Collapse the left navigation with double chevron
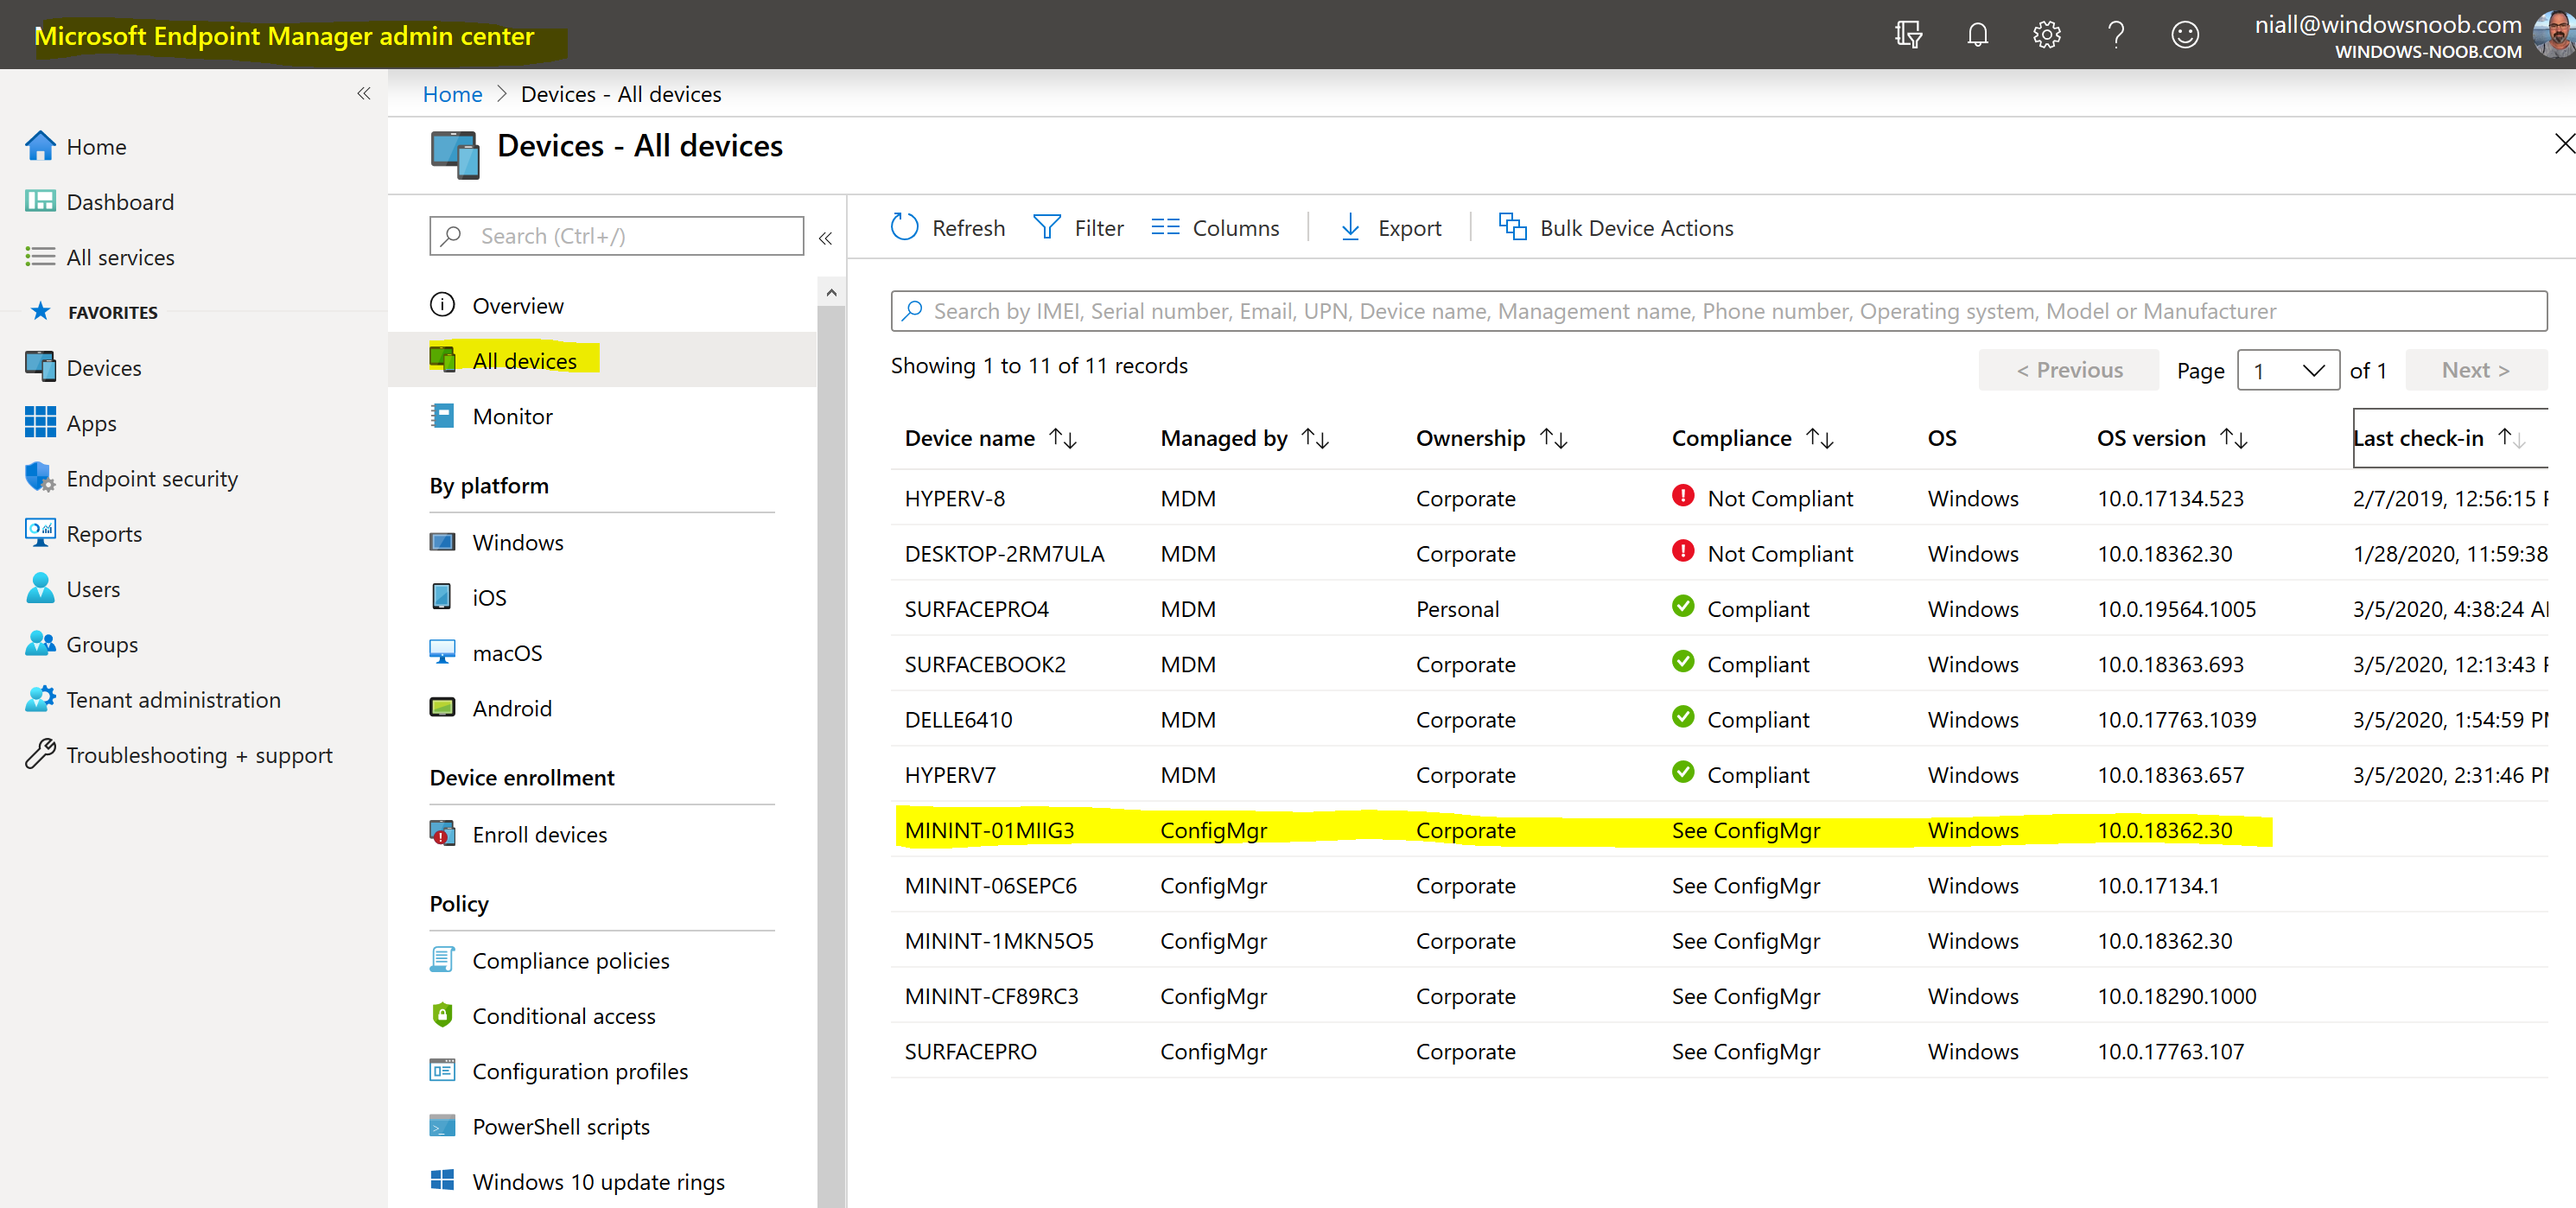 tap(364, 93)
